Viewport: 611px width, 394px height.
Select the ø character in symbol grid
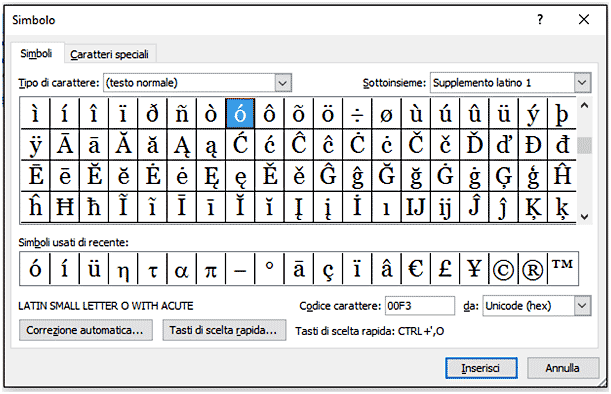coord(386,114)
